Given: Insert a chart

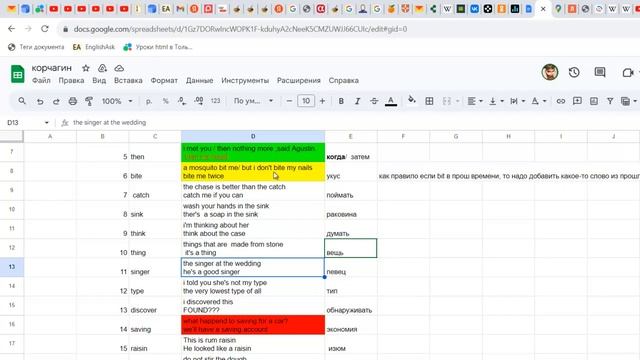Looking at the screenshot, I should click(594, 101).
